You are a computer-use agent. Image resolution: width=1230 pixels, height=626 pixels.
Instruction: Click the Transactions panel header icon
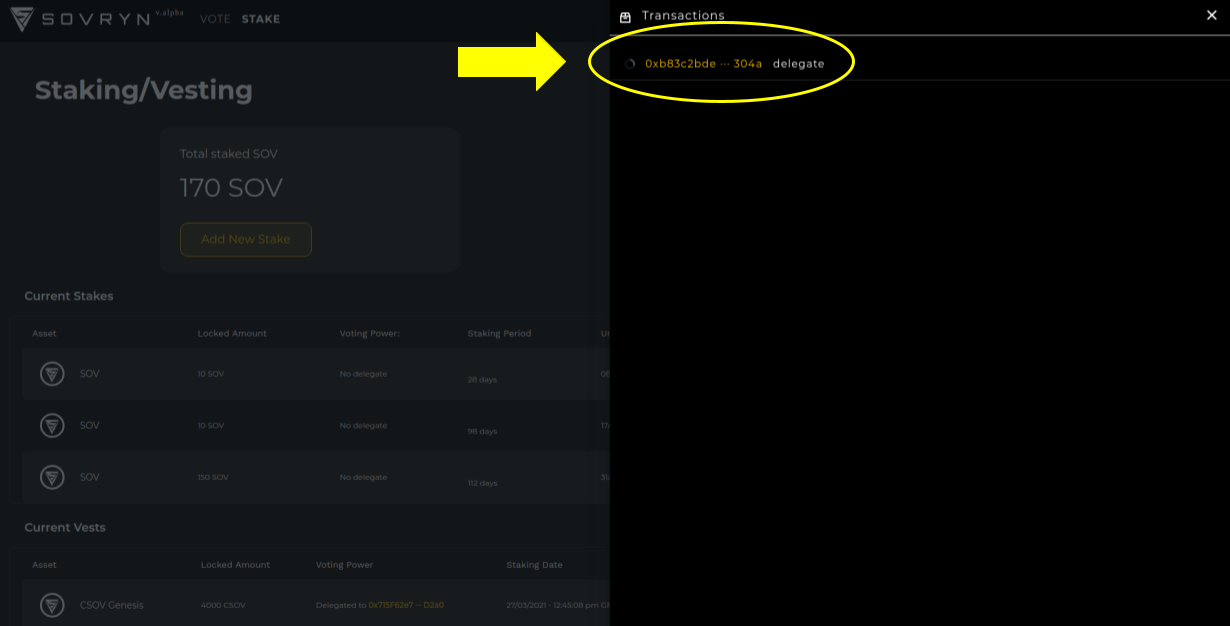coord(626,16)
